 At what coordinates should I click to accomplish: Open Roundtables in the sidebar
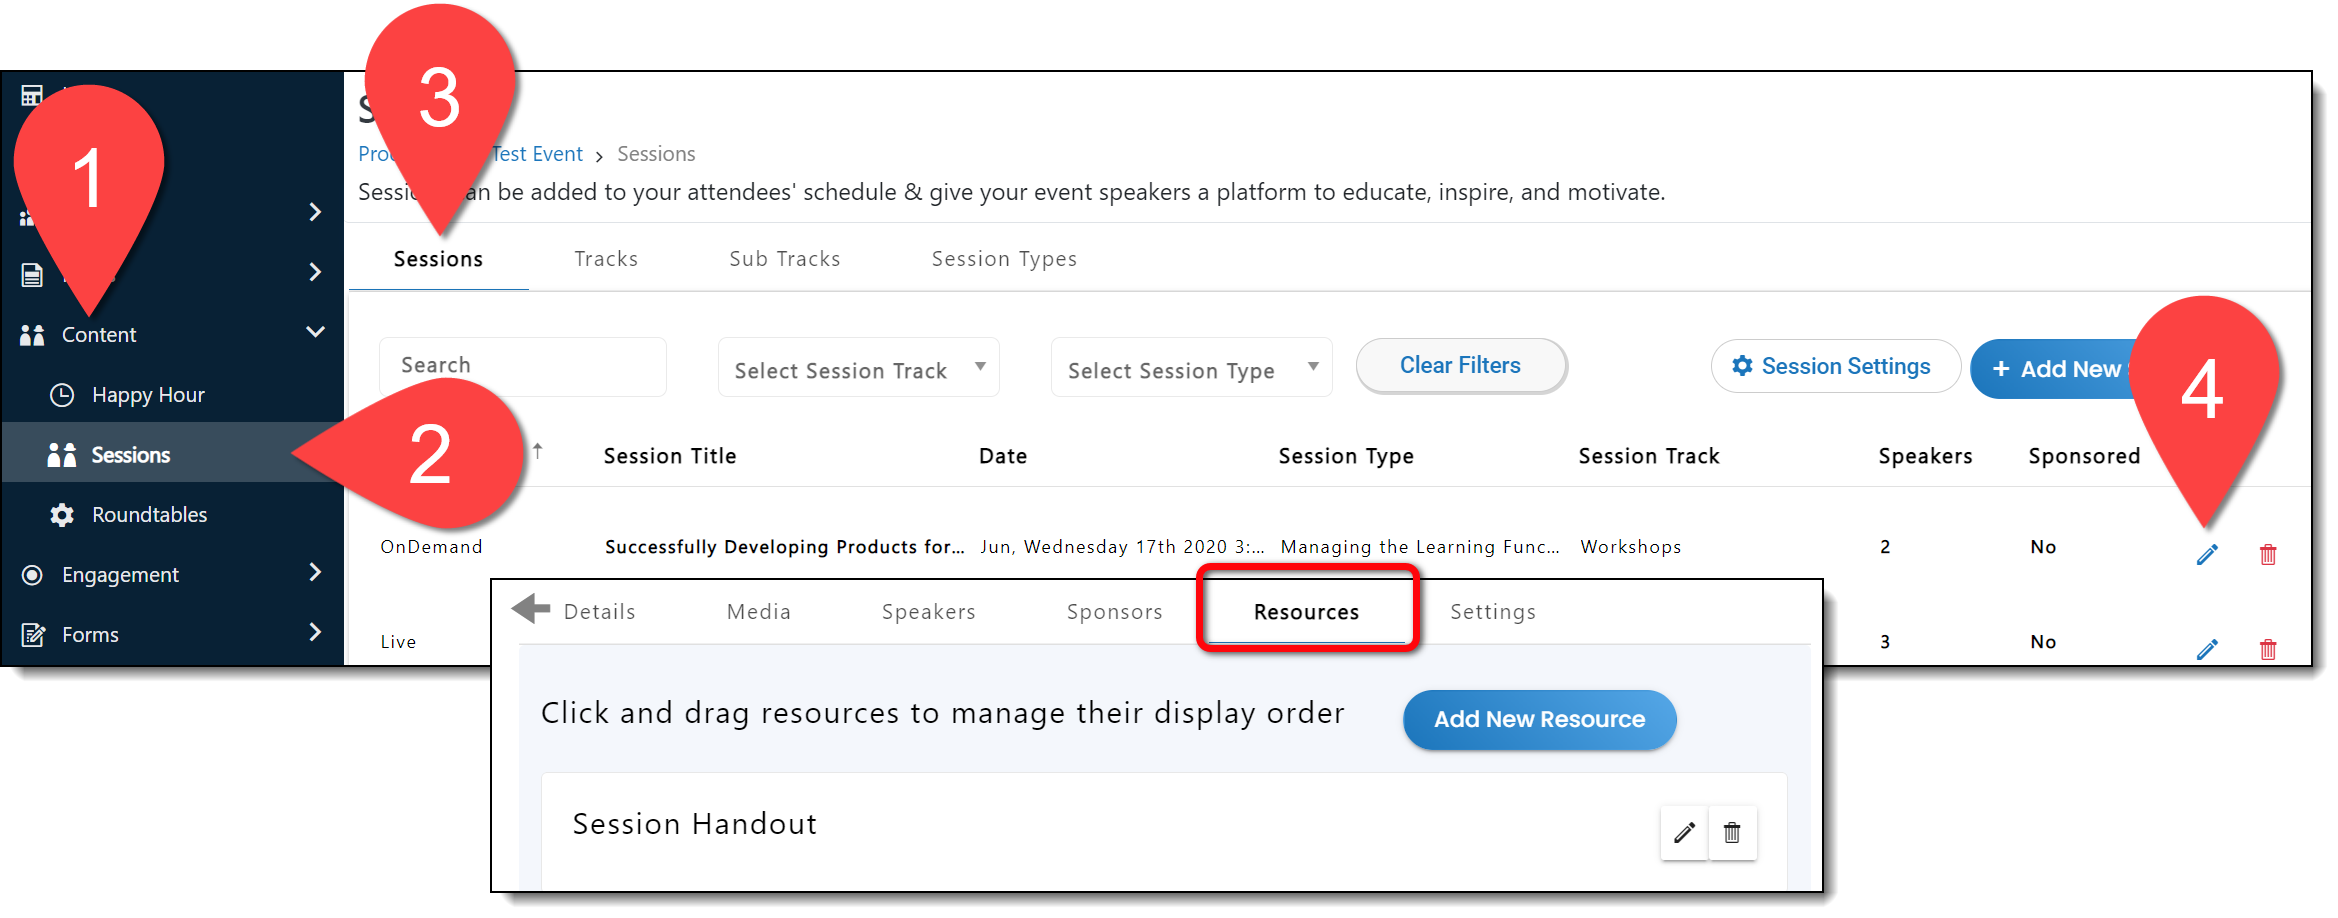point(149,515)
